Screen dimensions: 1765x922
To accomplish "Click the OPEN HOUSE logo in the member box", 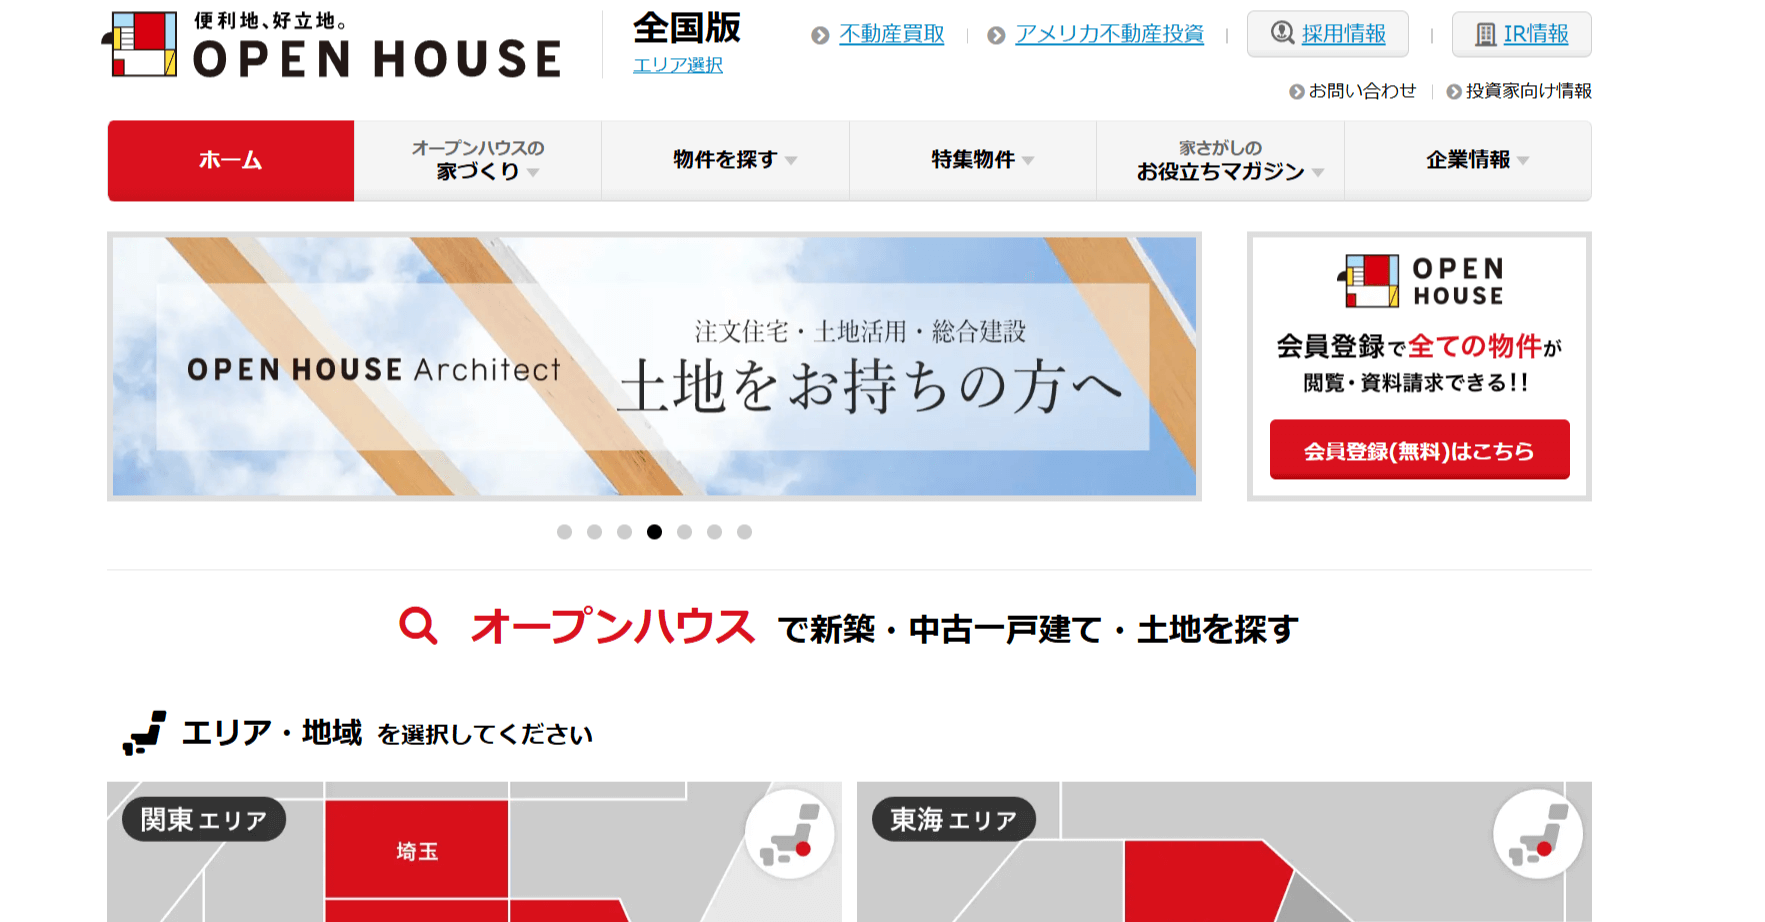I will (x=1420, y=281).
